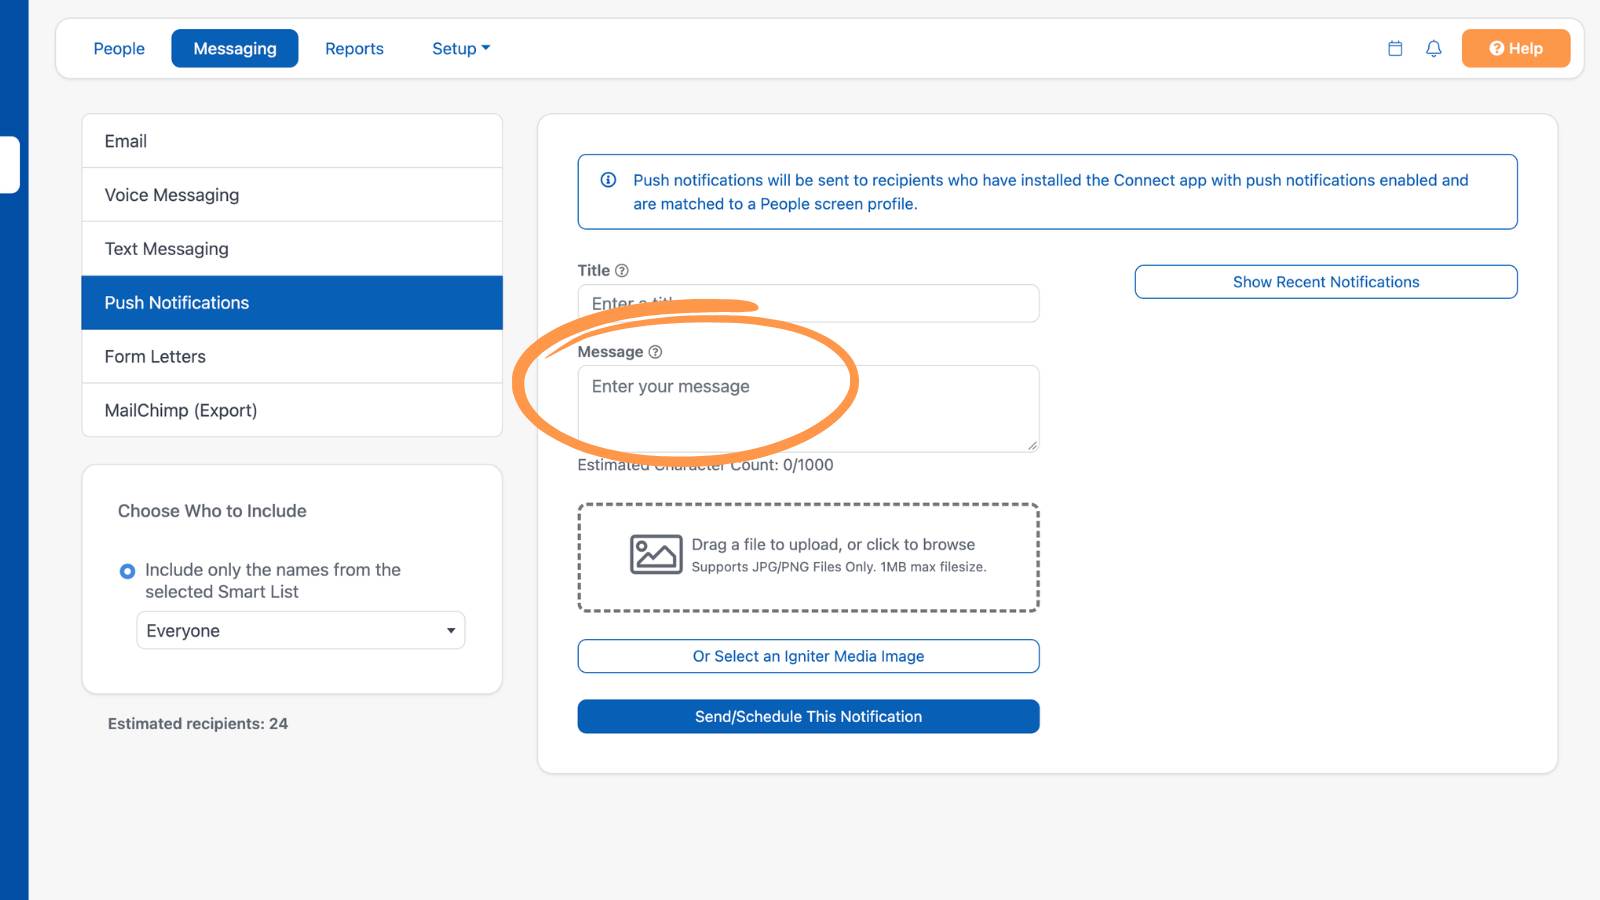This screenshot has height=900, width=1600.
Task: Click the Title help question-mark icon
Action: click(622, 271)
